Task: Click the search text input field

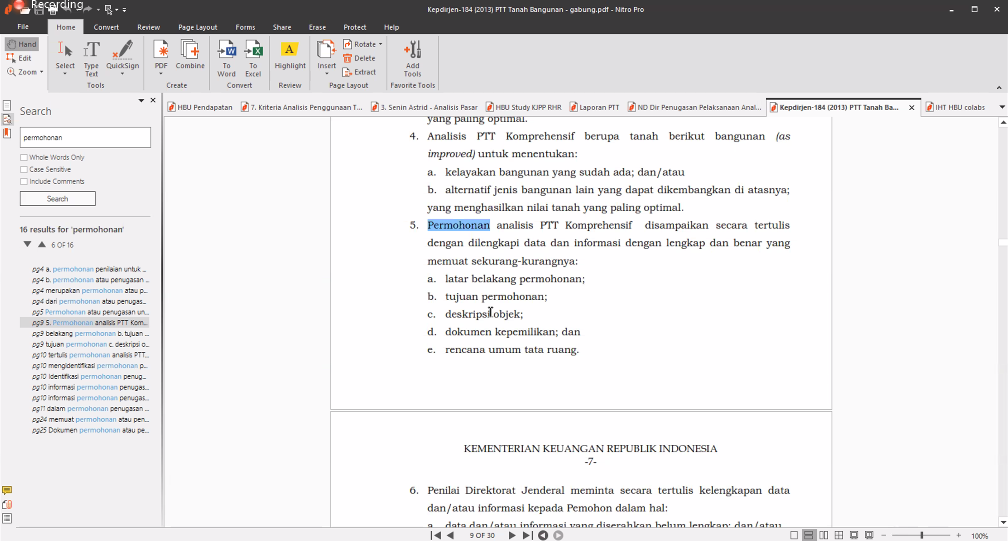Action: tap(85, 137)
